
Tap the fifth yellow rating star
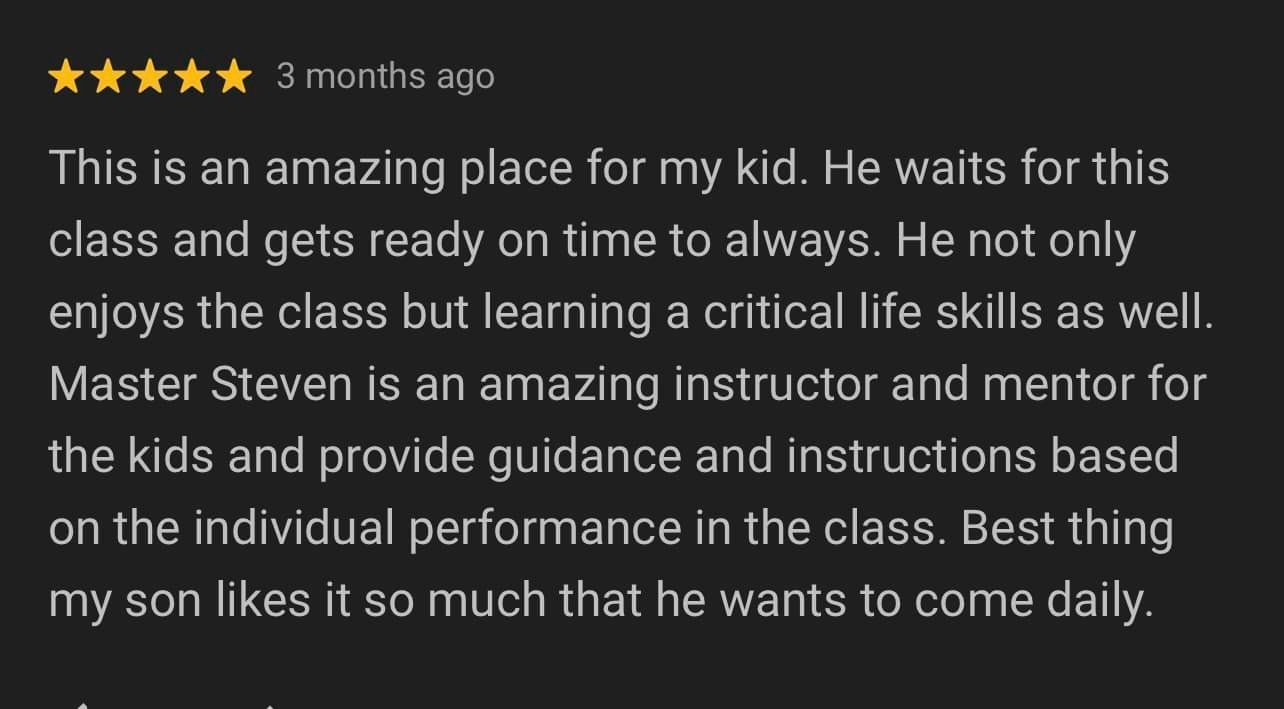coord(234,77)
